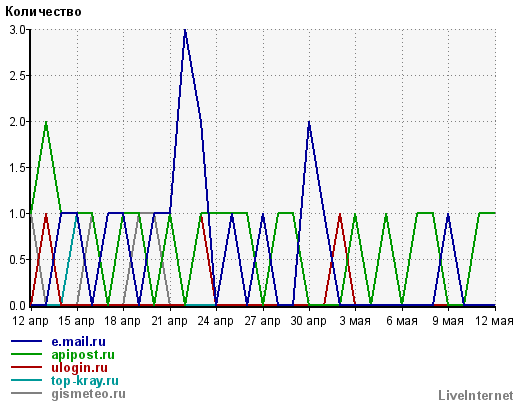
Task: Click the gray line swatch for gismeteo.ru
Action: [27, 393]
